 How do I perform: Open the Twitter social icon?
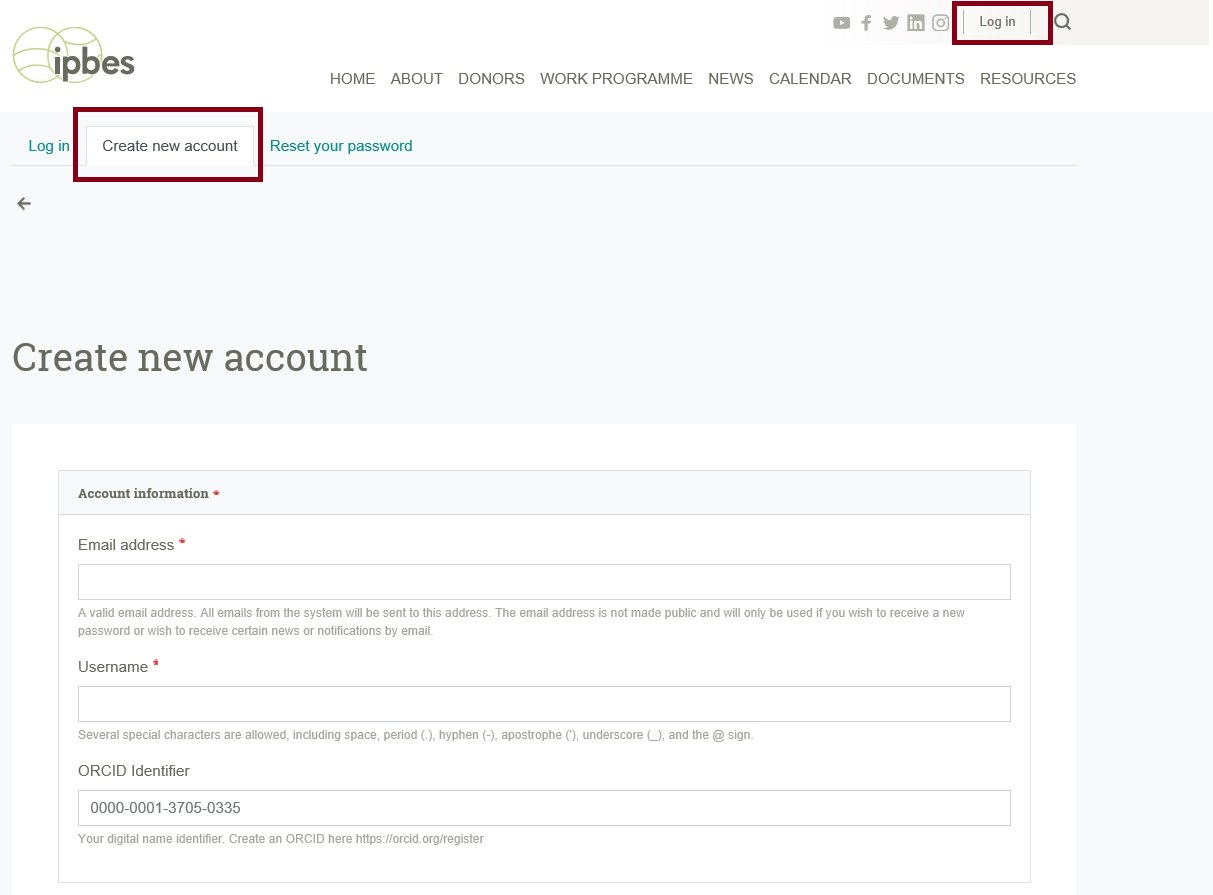891,23
